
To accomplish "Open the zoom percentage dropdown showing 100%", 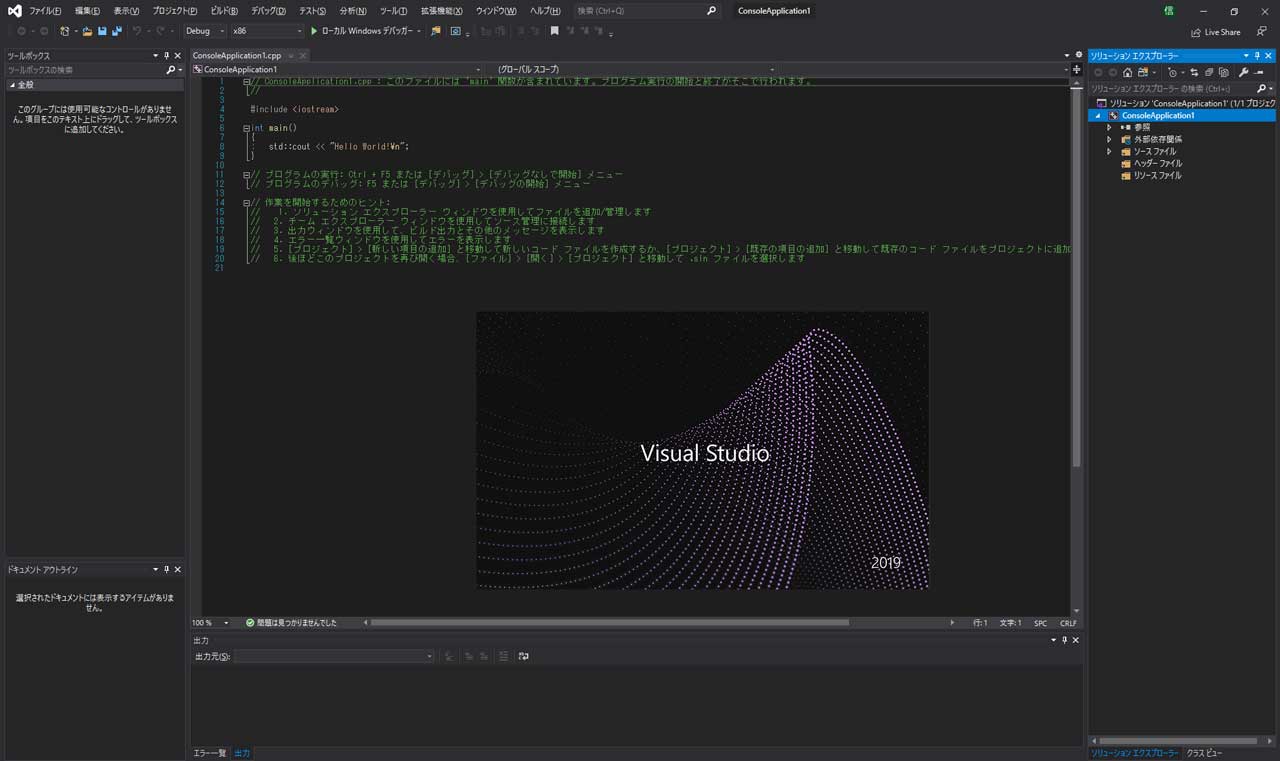I will click(209, 622).
